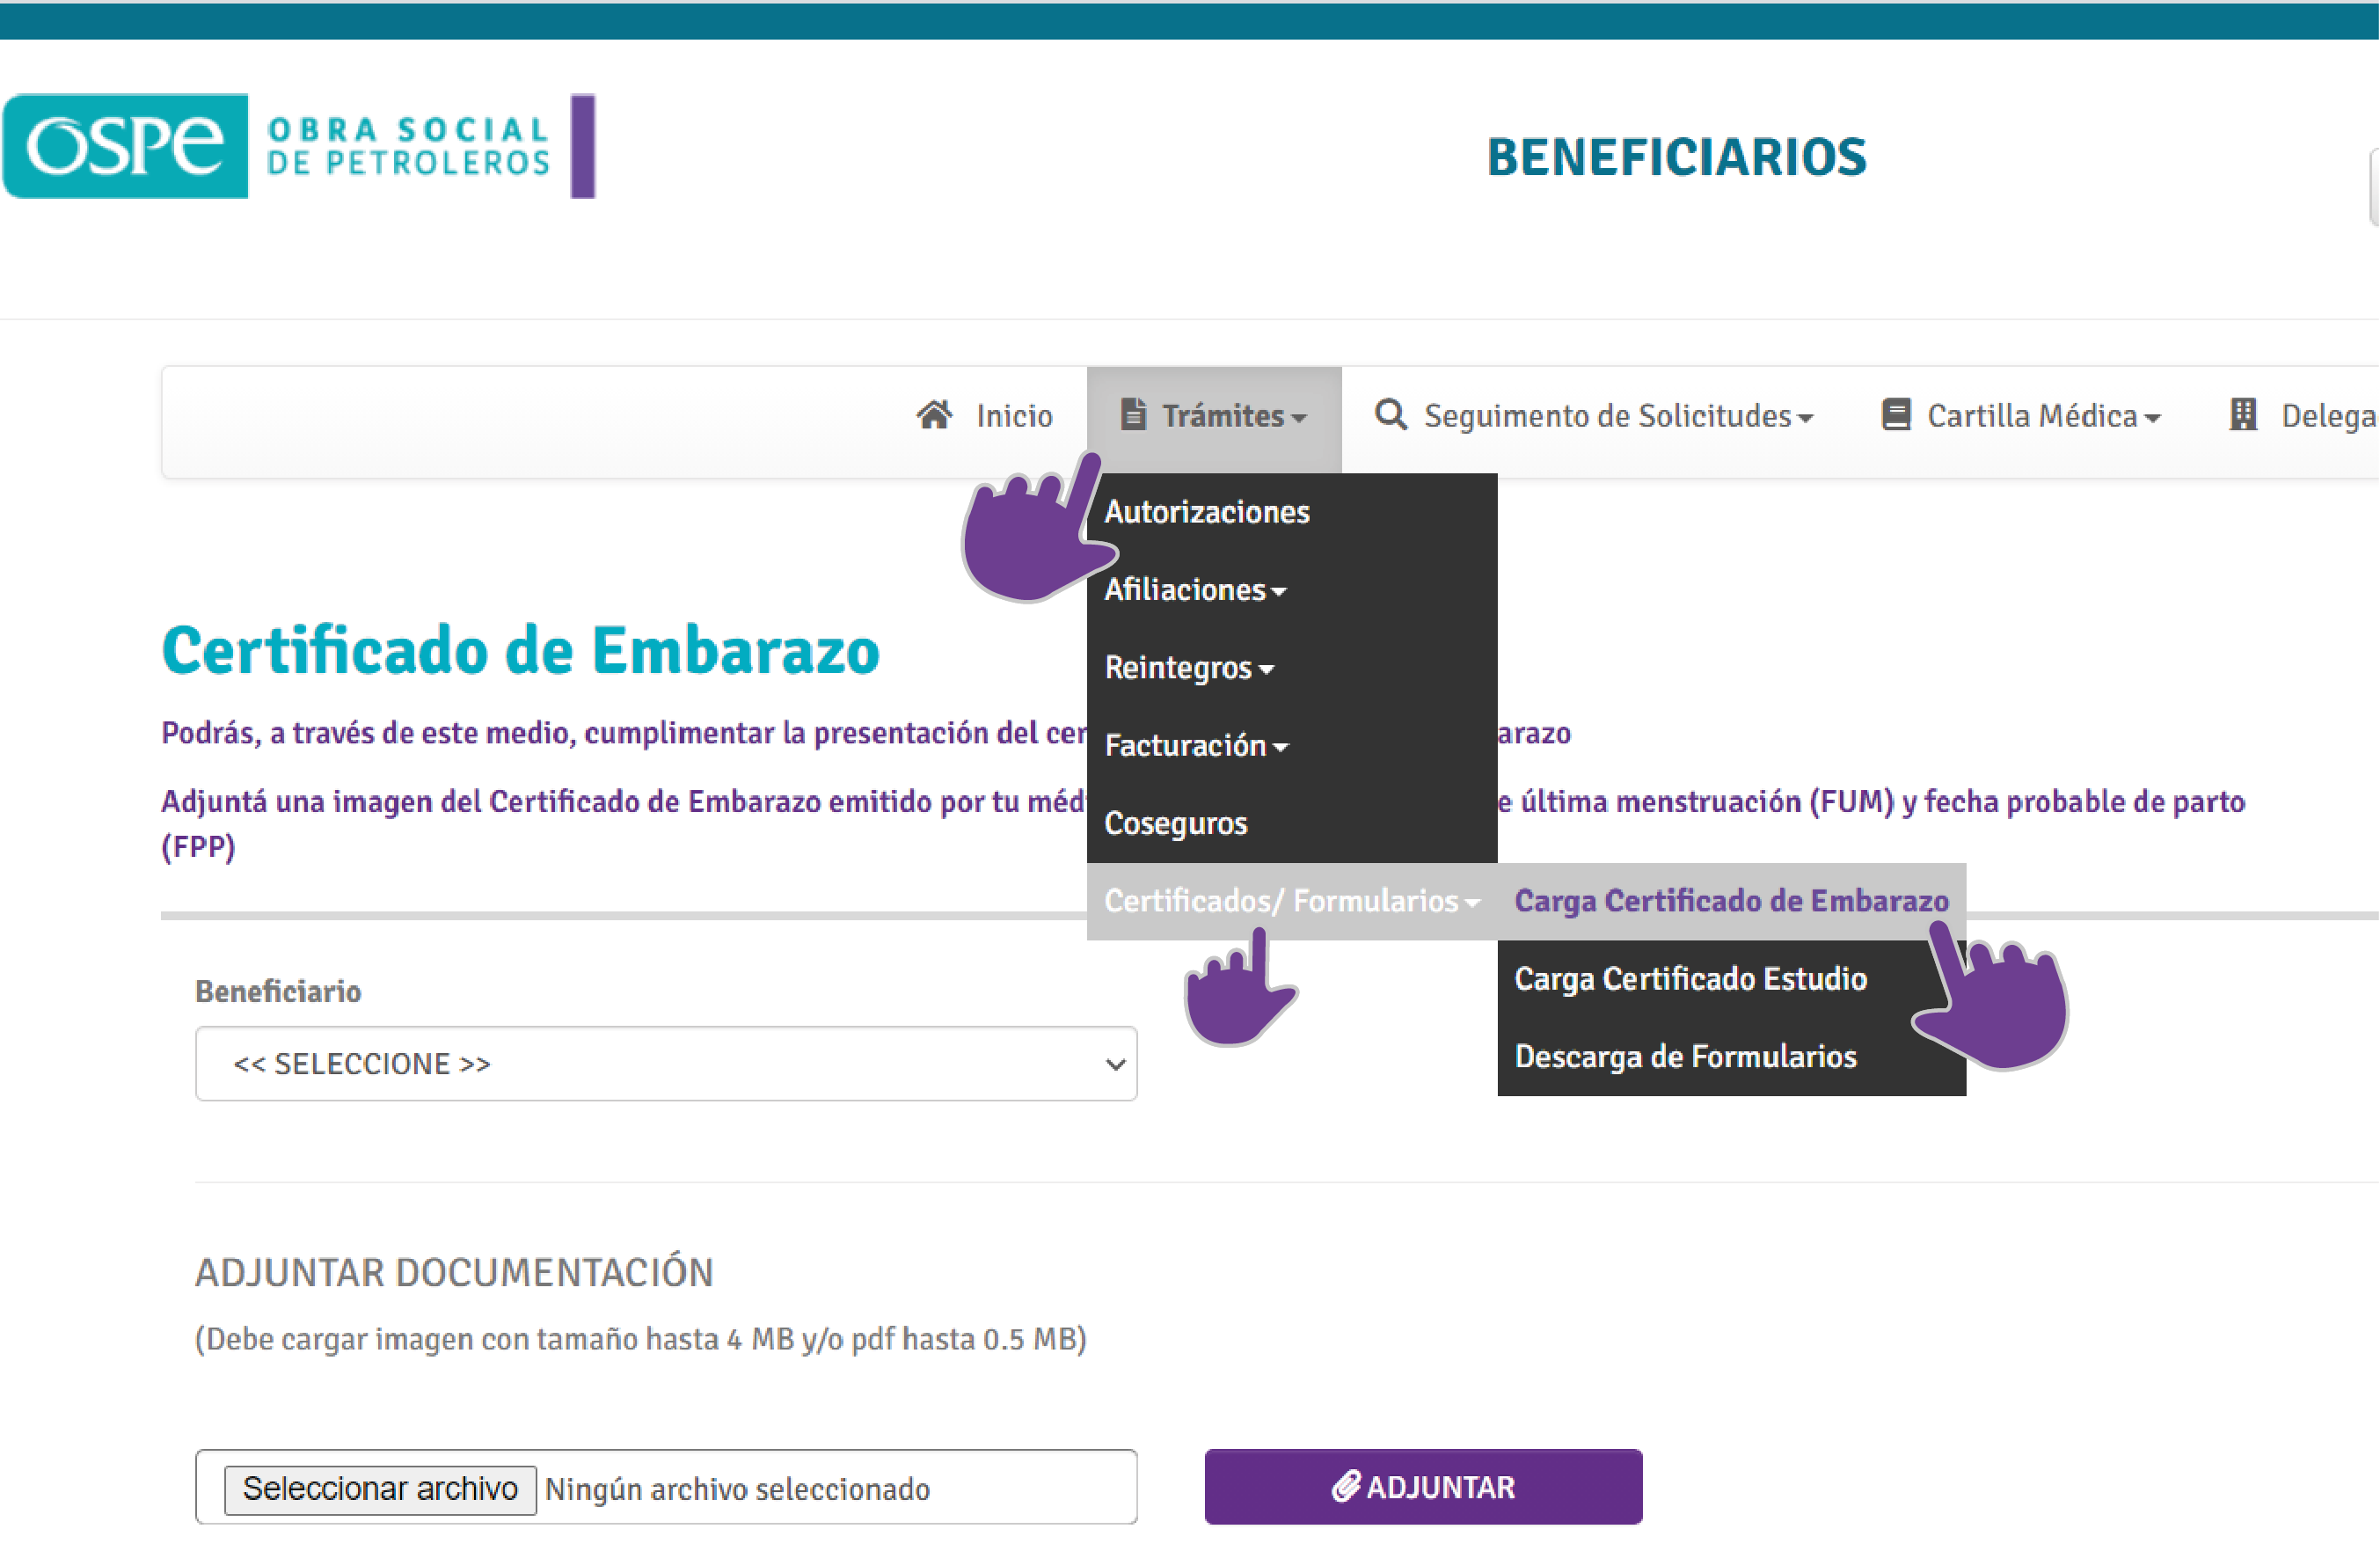
Task: Click the magnifier icon beside Seguimento de Solicitudes
Action: (x=1390, y=415)
